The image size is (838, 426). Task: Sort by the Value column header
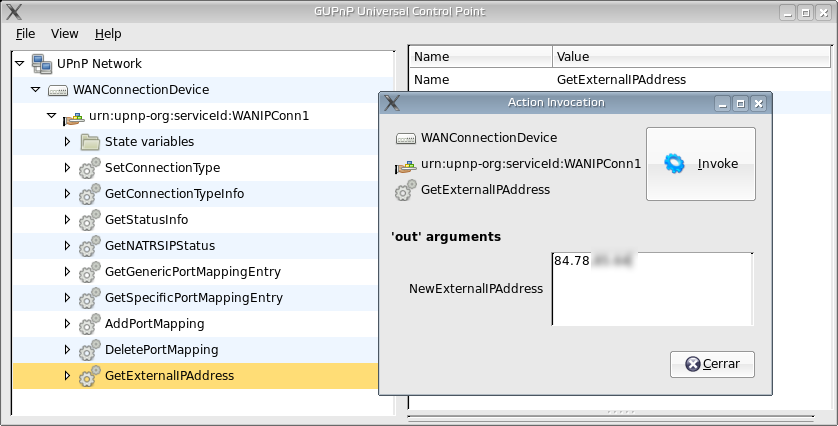pyautogui.click(x=692, y=57)
